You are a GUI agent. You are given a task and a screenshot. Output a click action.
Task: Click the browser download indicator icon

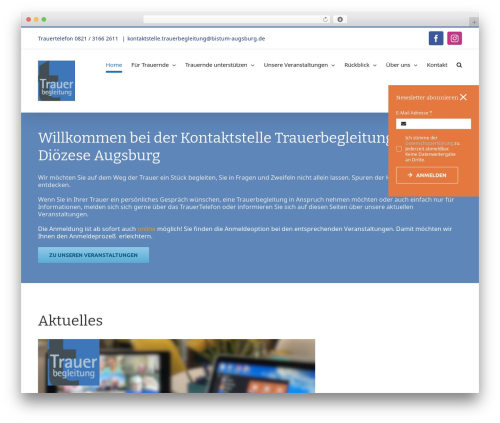[x=340, y=20]
